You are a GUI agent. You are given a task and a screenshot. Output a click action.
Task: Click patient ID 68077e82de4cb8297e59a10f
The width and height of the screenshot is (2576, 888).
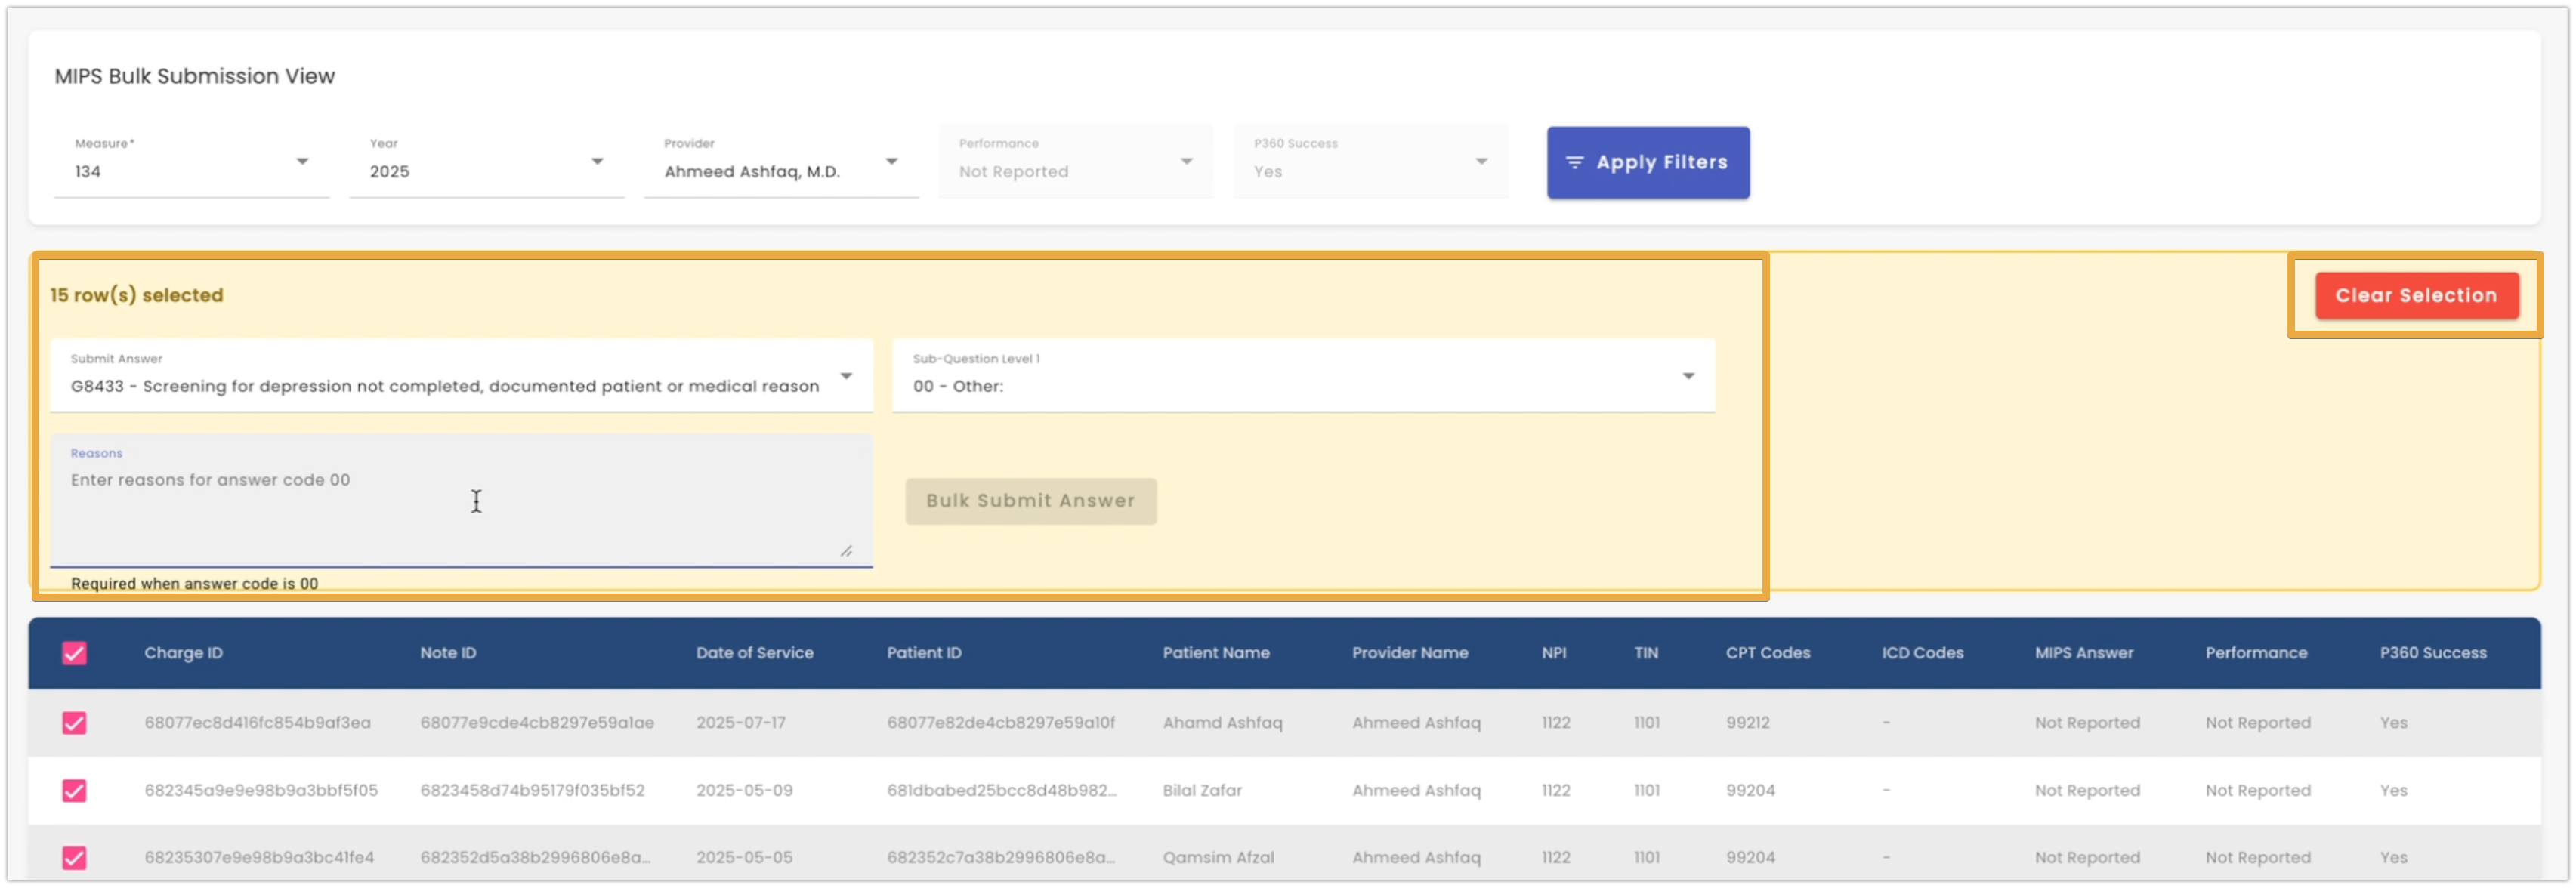pyautogui.click(x=1001, y=723)
